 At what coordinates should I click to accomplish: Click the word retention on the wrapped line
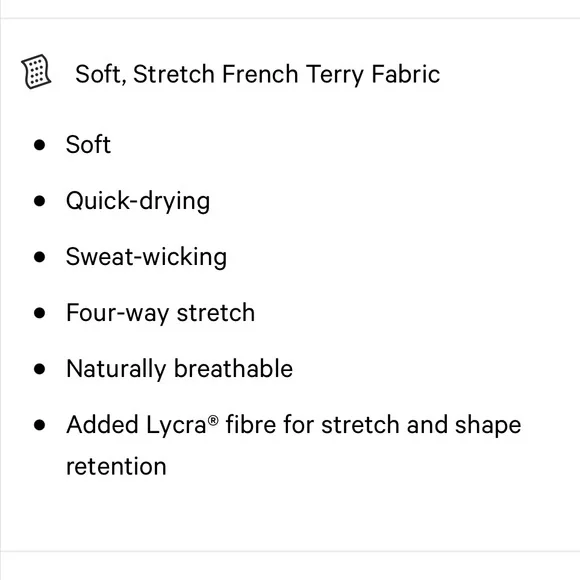pyautogui.click(x=116, y=466)
